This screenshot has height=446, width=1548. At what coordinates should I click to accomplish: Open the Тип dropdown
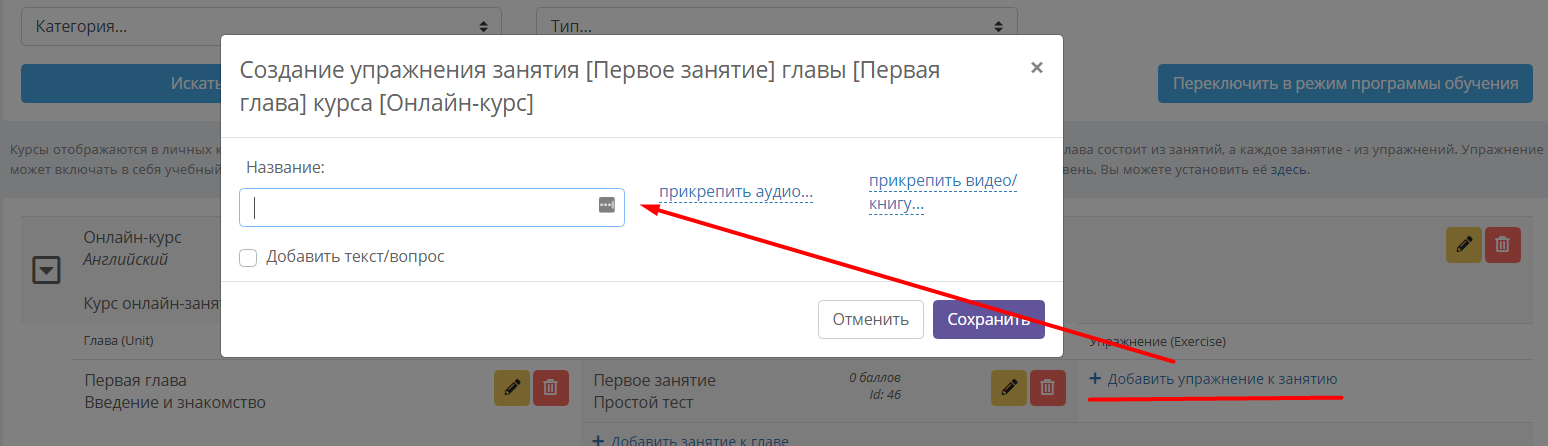[x=776, y=26]
